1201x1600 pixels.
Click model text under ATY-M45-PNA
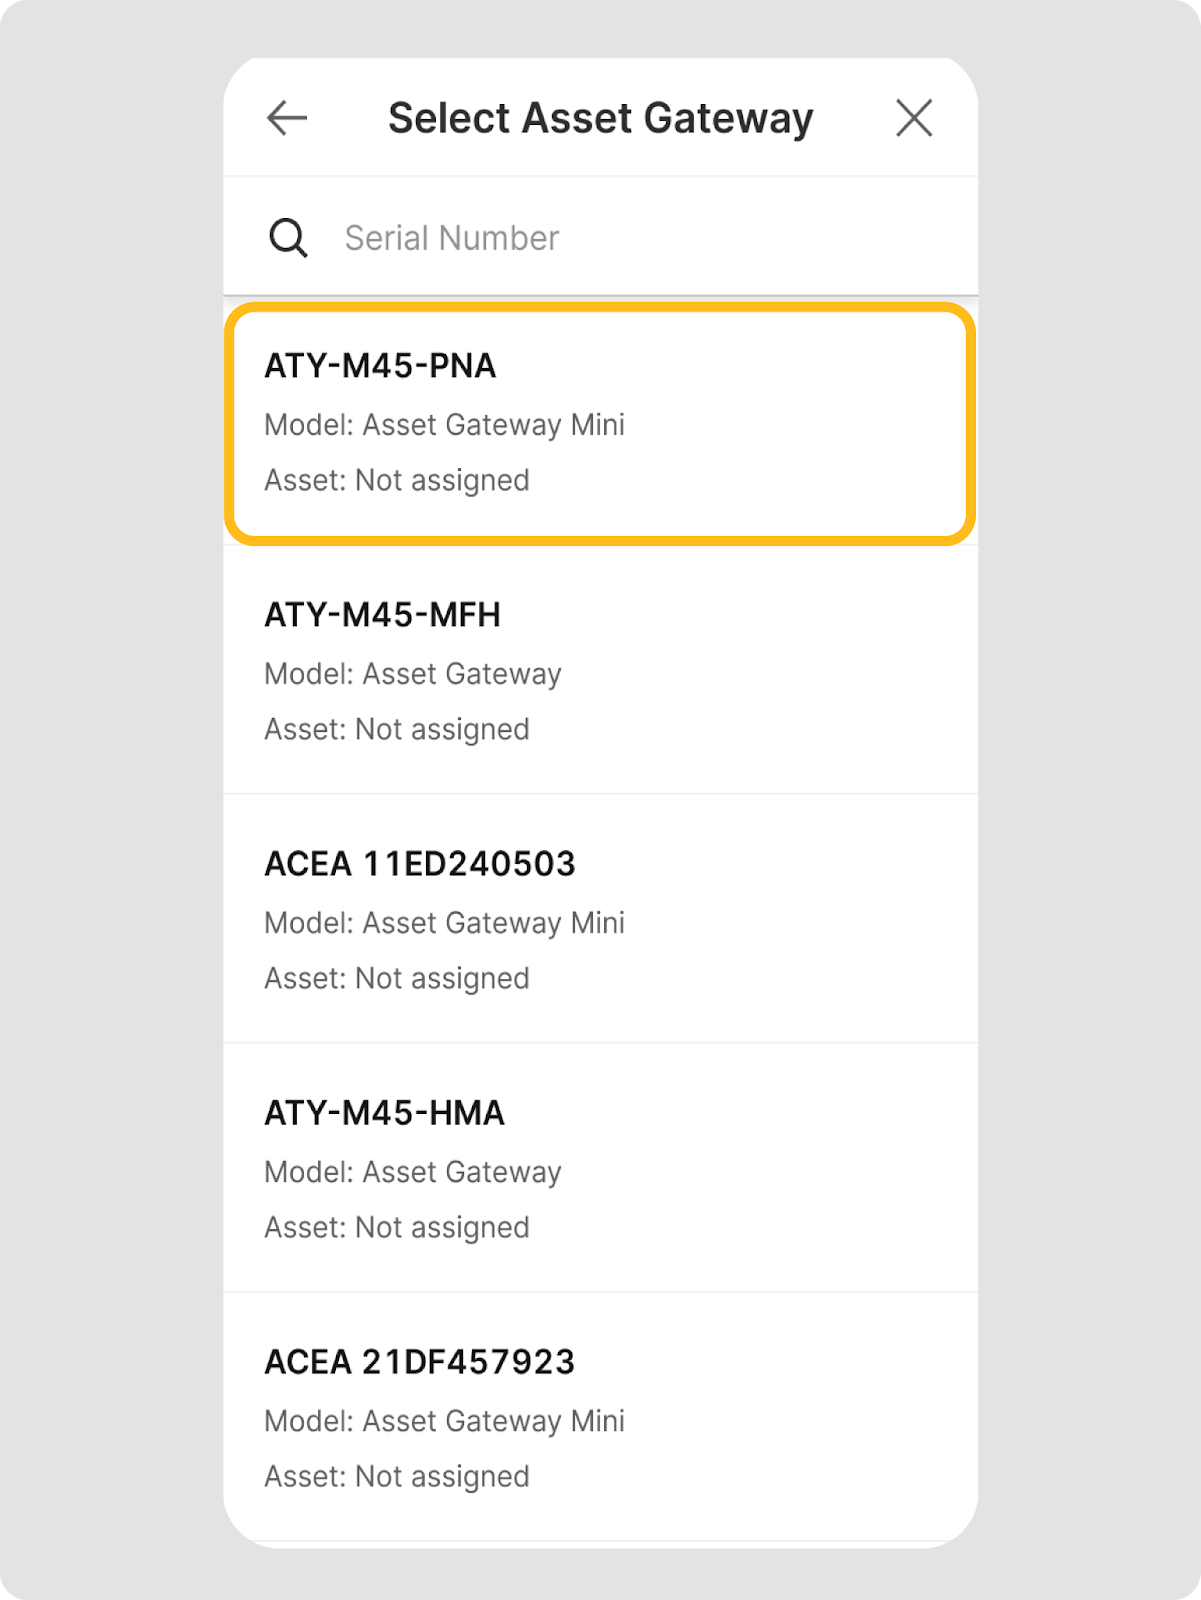coord(444,425)
